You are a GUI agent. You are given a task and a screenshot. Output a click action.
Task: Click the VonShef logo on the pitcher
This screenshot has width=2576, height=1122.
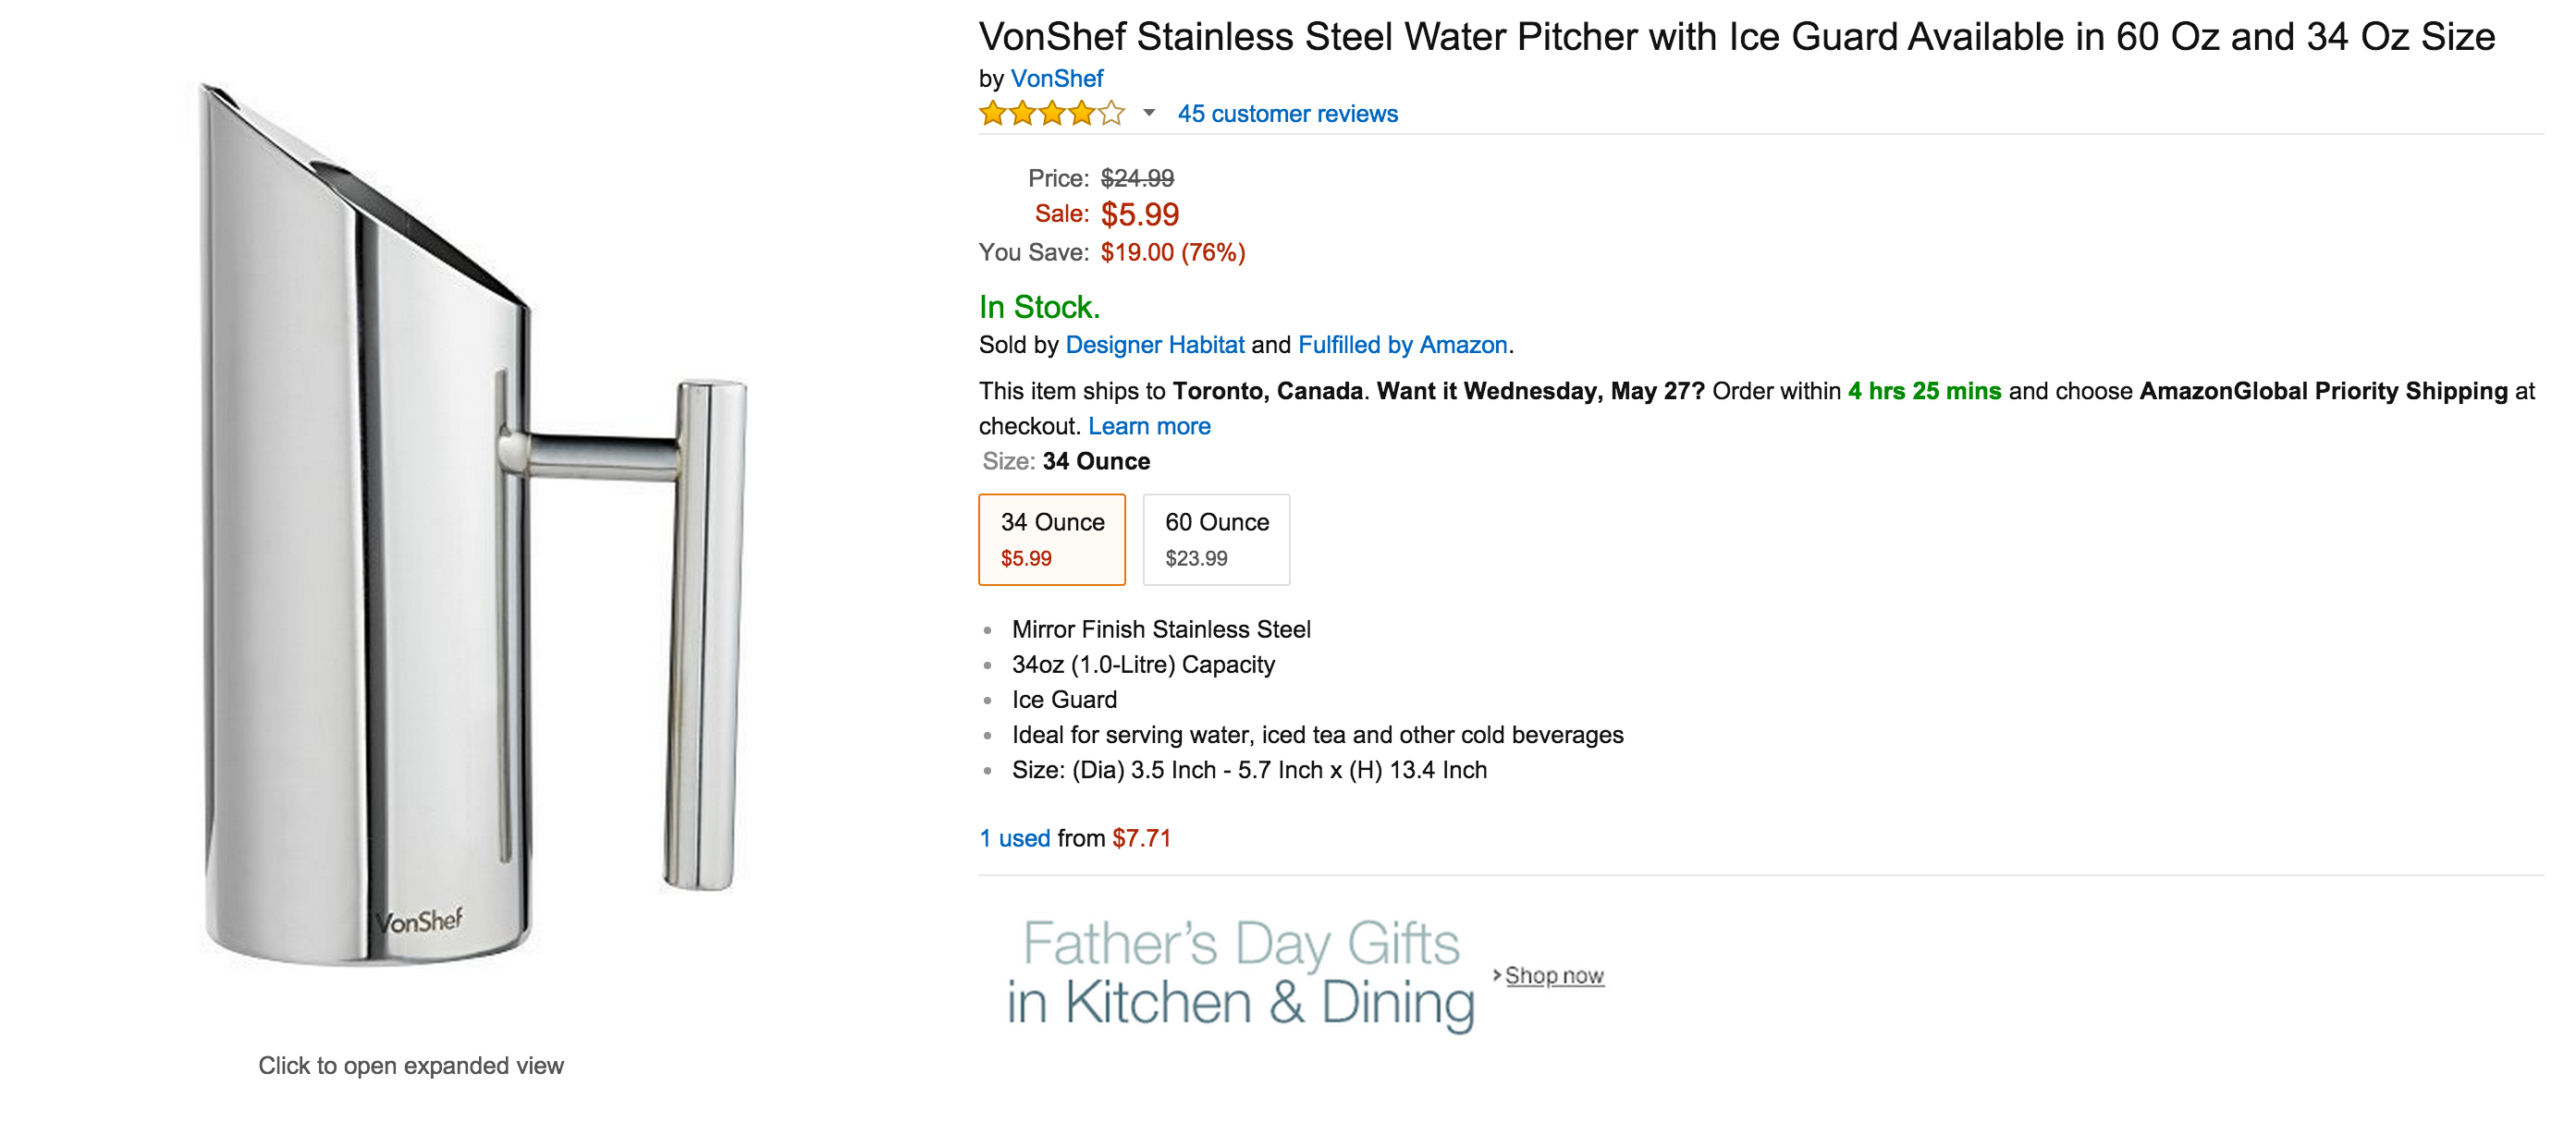click(419, 921)
